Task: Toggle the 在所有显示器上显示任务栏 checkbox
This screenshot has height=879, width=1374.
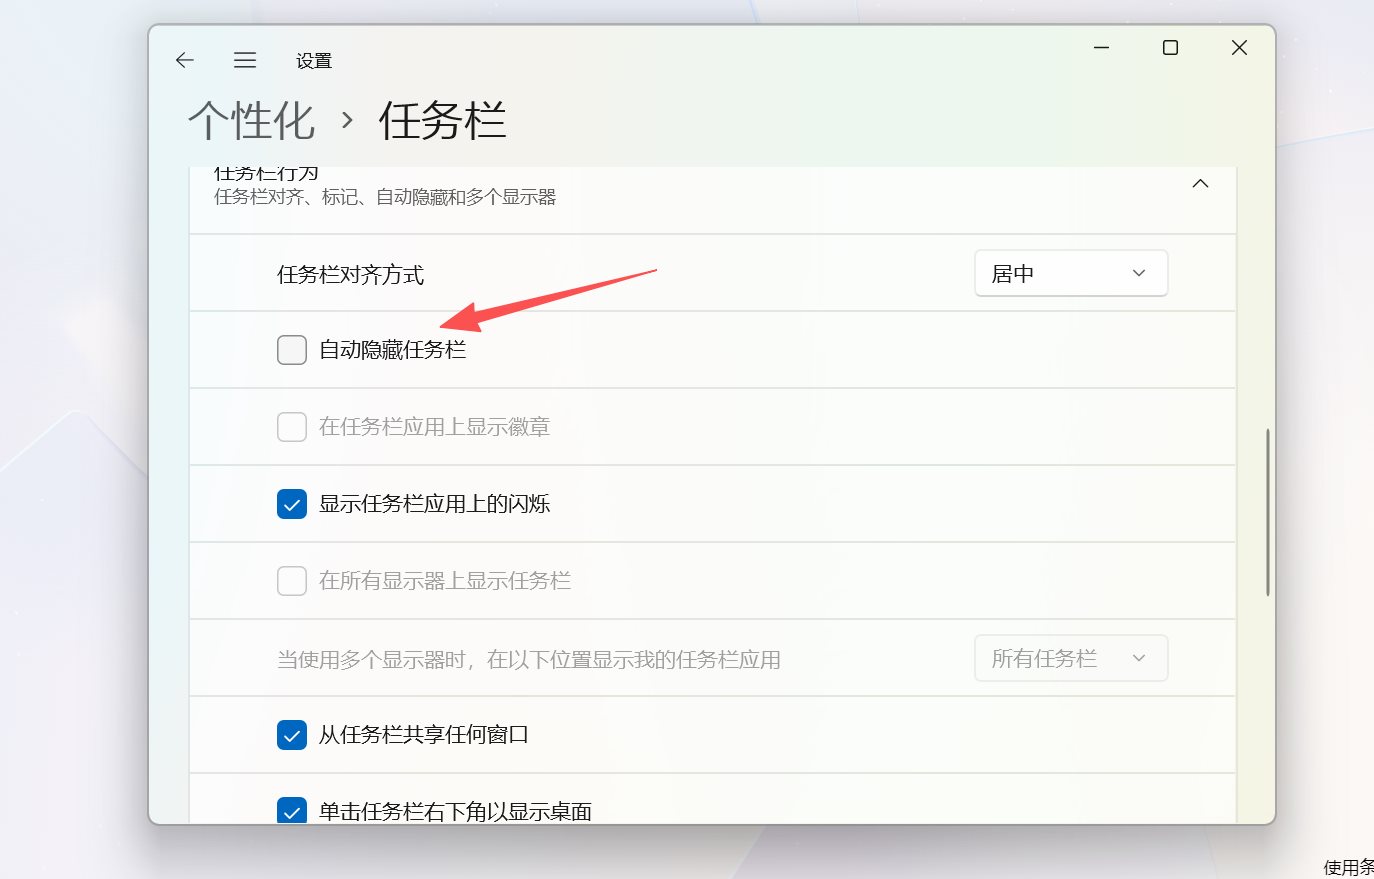Action: click(292, 581)
